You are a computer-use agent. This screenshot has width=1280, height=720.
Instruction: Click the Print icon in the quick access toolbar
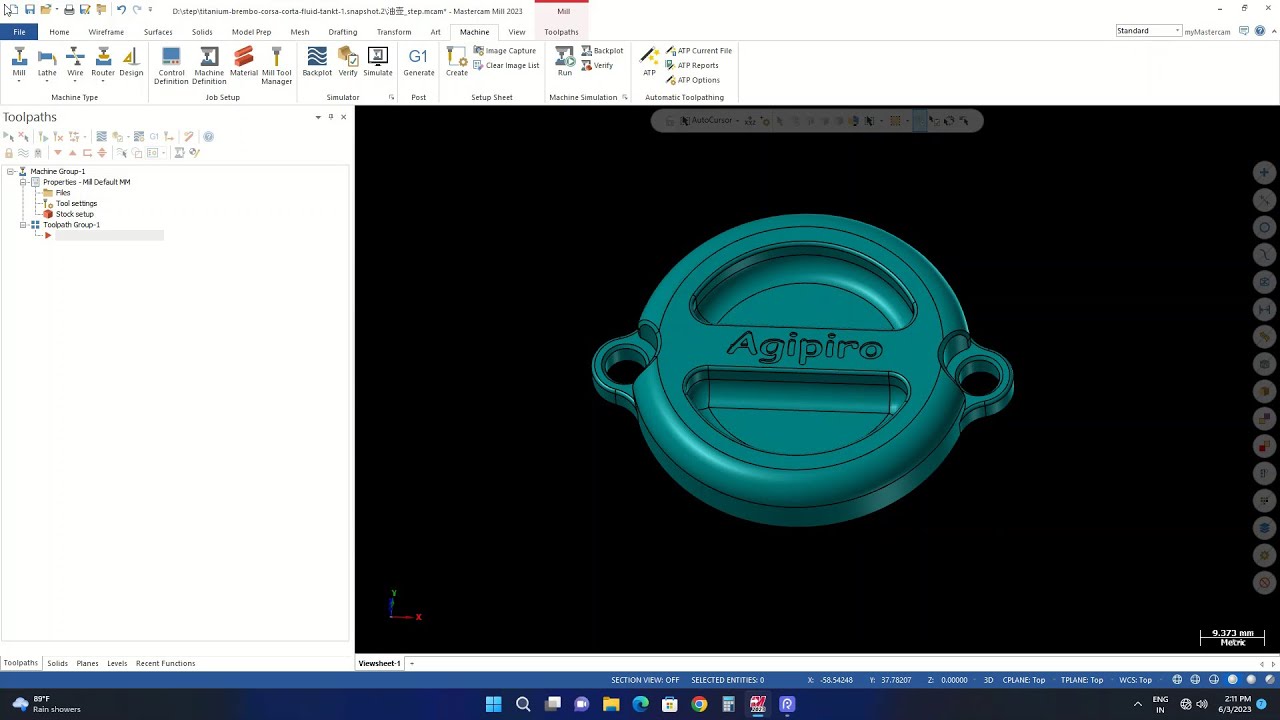69,10
